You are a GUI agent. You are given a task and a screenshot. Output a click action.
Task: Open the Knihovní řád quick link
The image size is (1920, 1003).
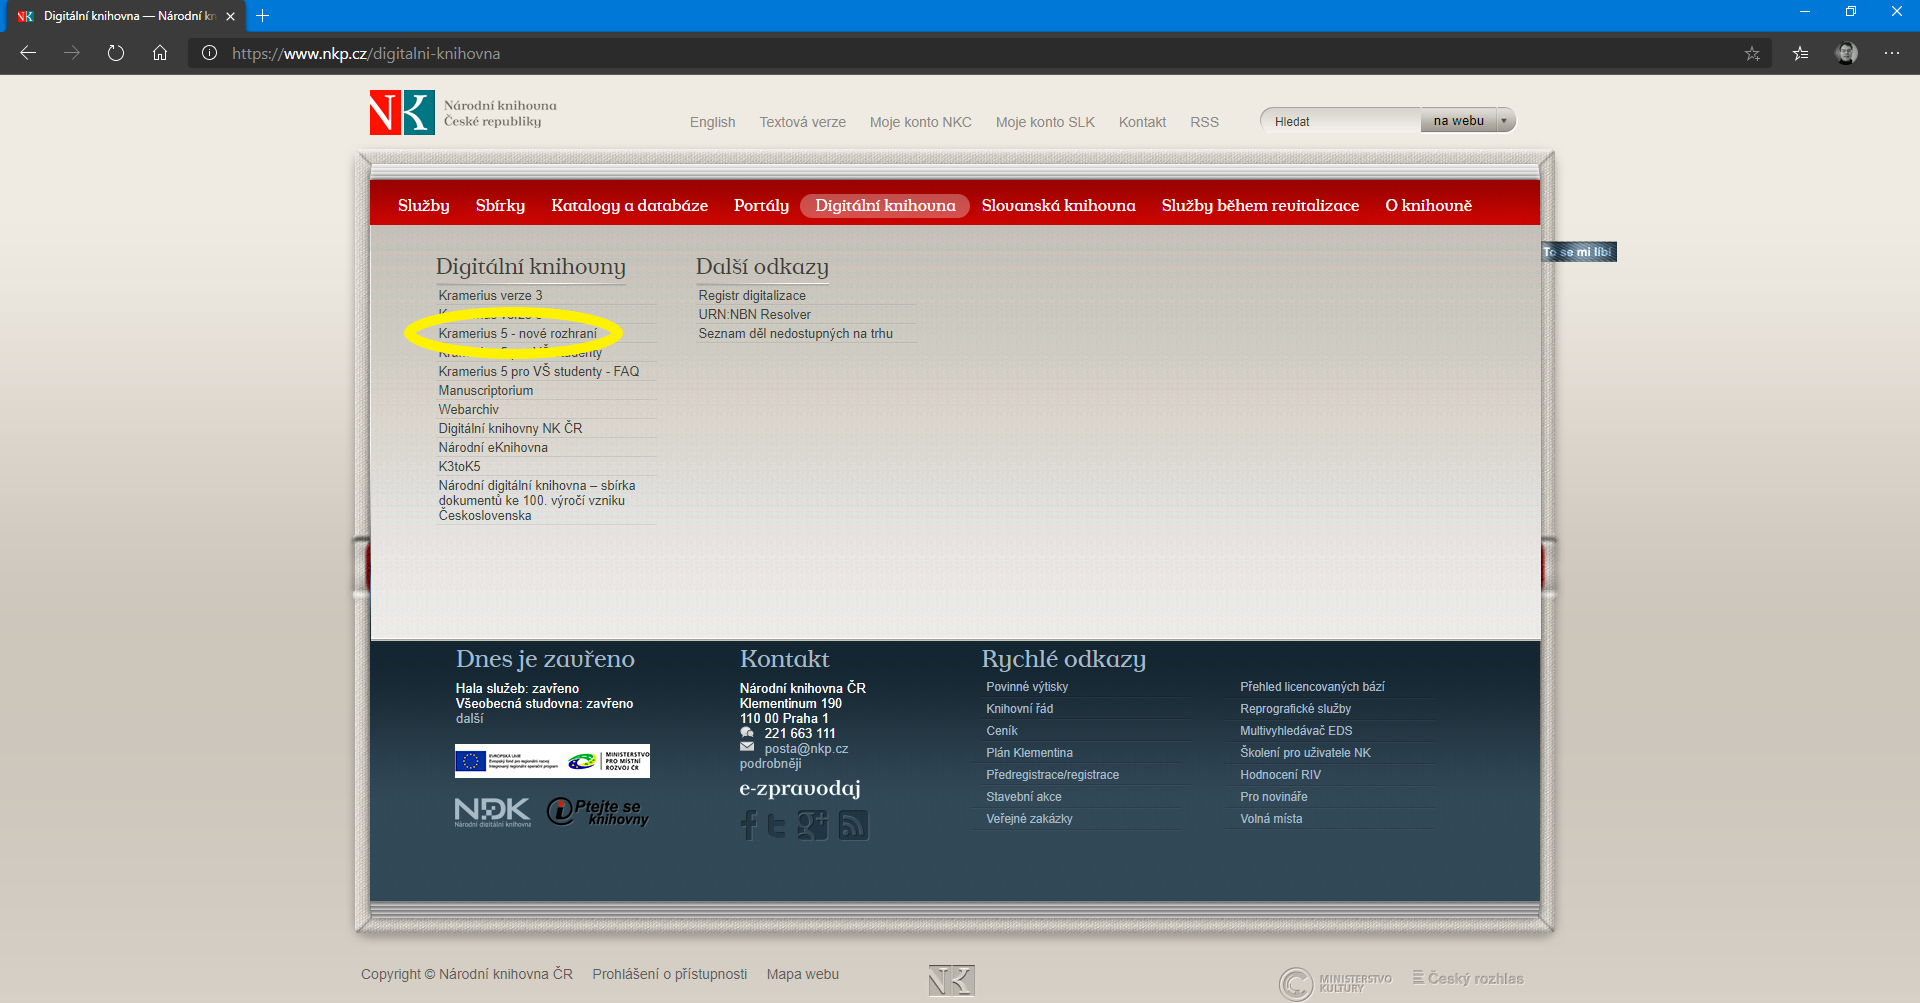point(1019,709)
